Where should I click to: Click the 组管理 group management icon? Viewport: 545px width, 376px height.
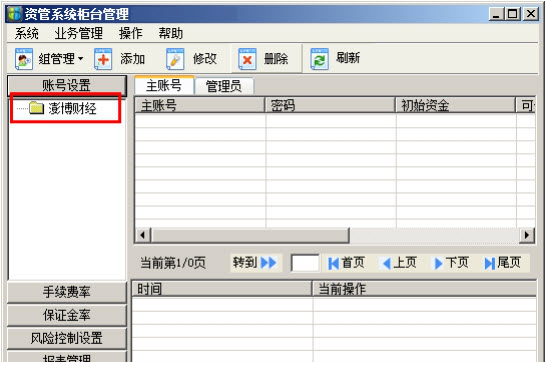(24, 59)
